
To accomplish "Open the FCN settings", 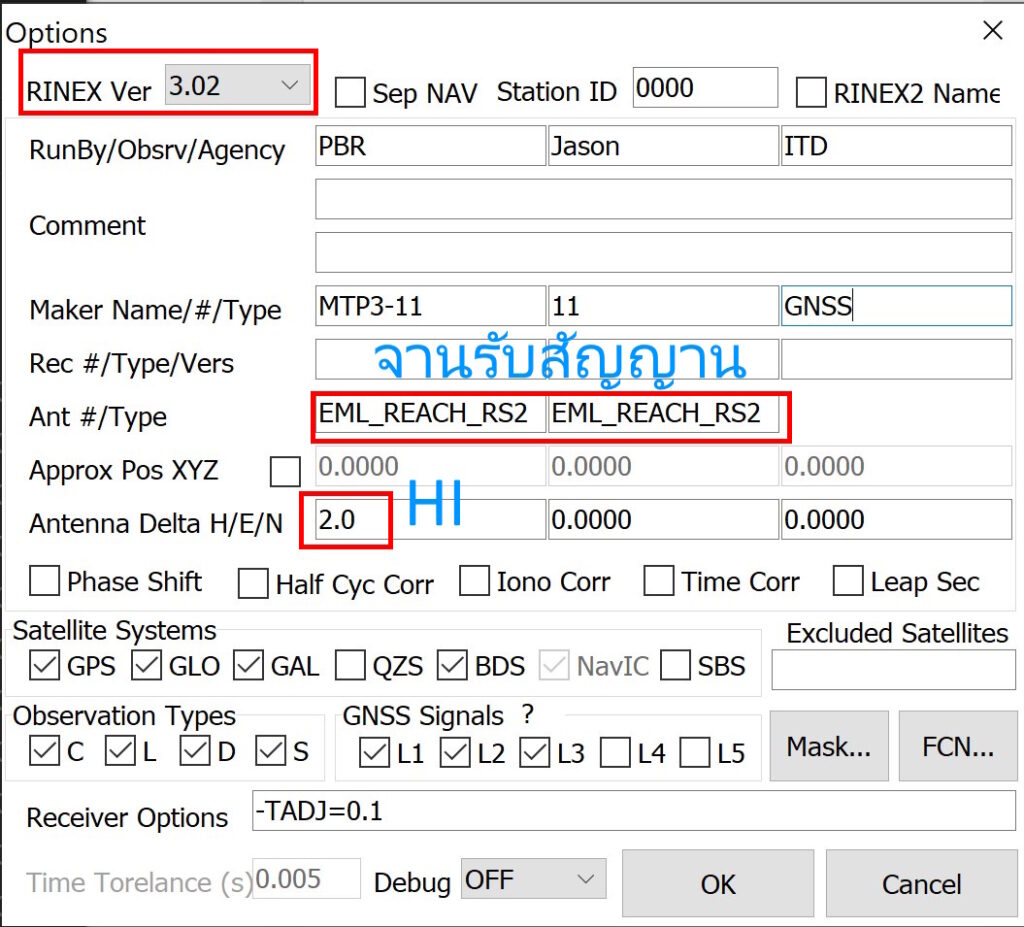I will click(x=958, y=746).
